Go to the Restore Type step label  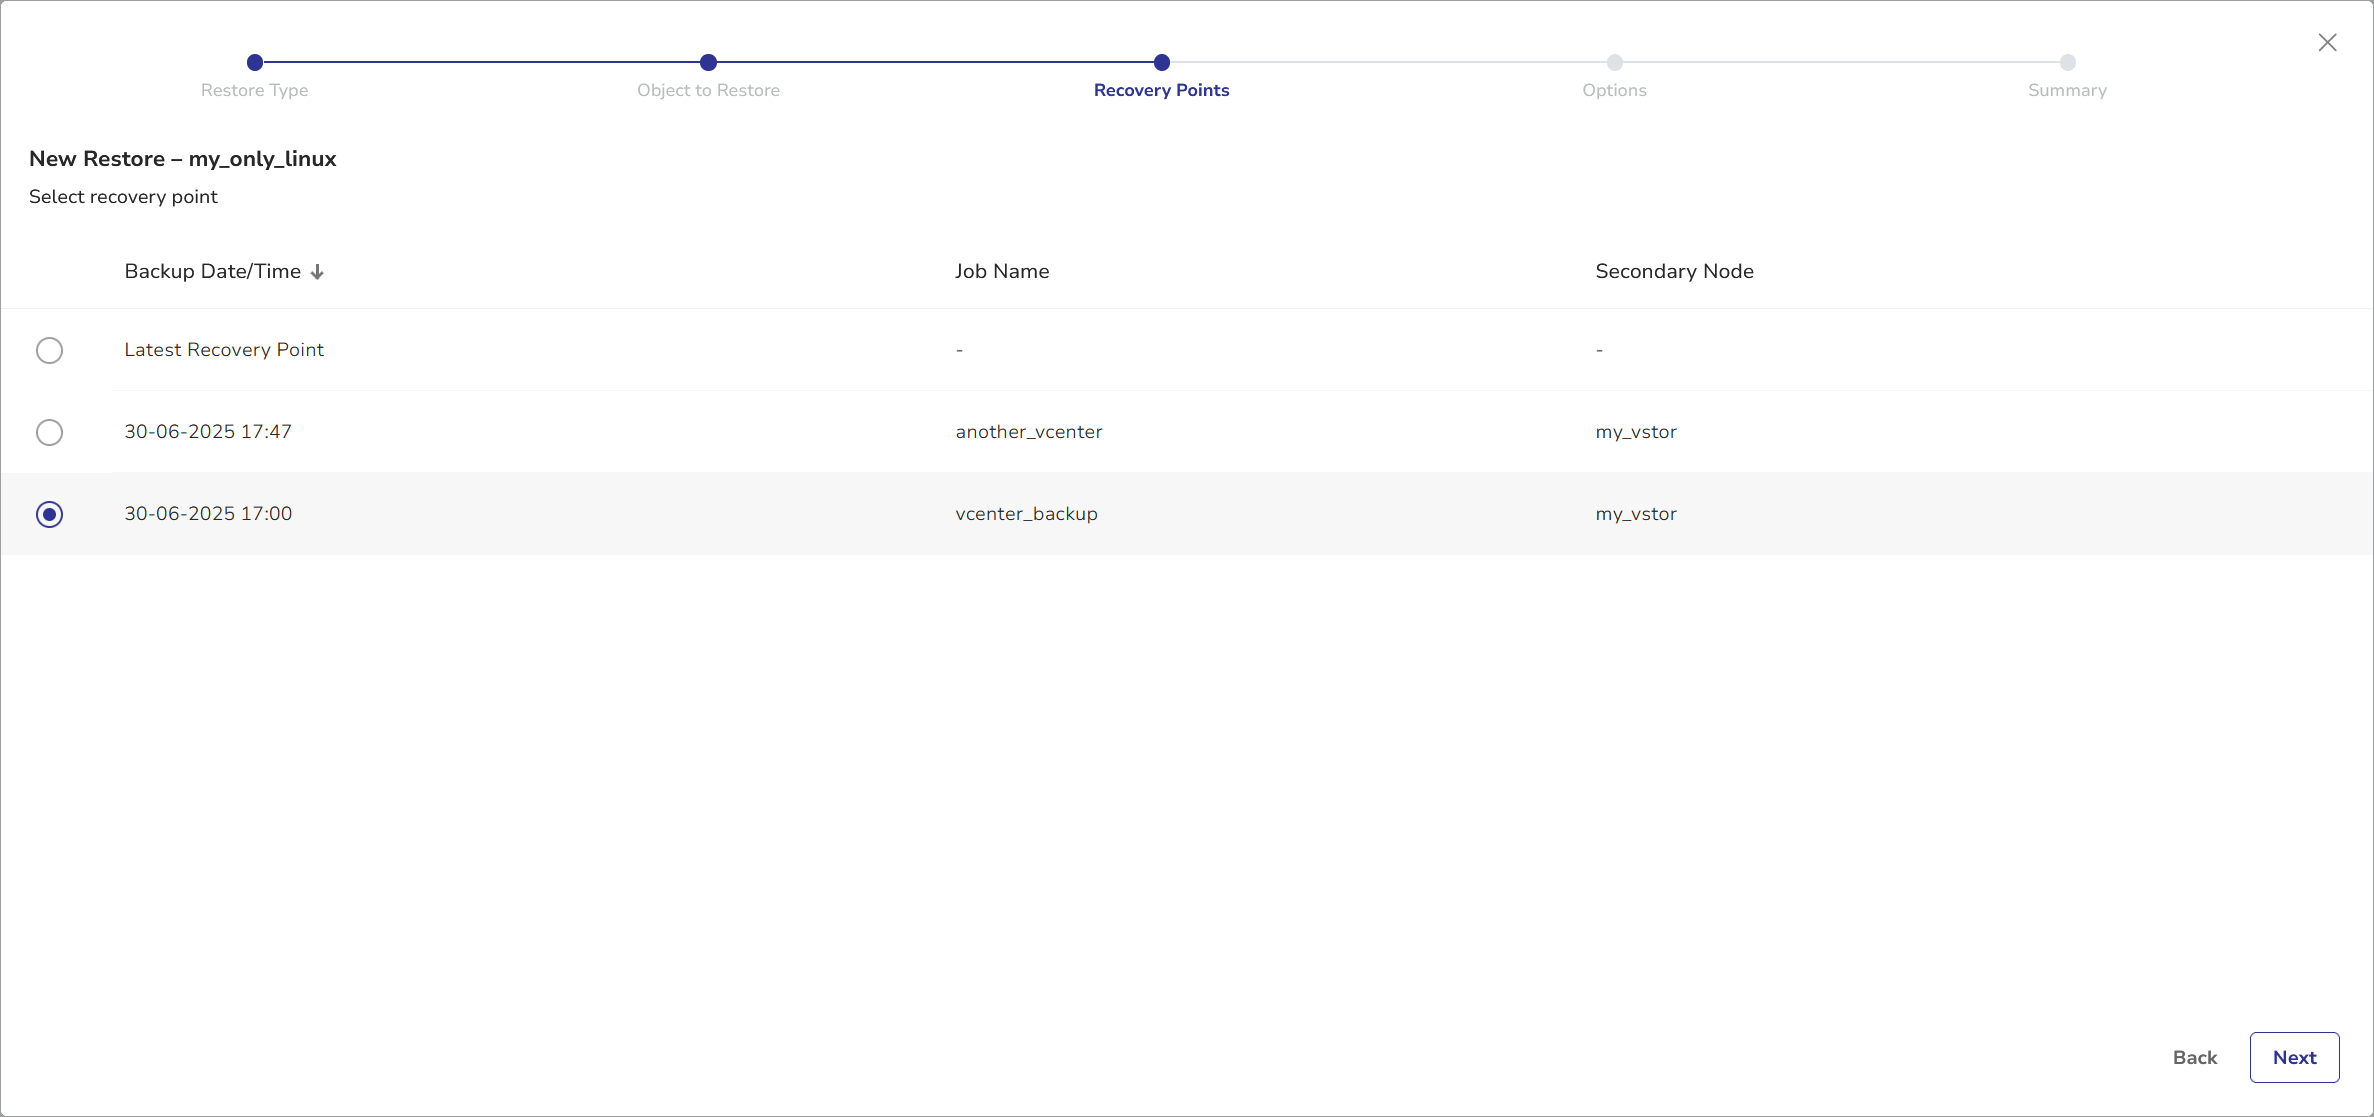[254, 90]
